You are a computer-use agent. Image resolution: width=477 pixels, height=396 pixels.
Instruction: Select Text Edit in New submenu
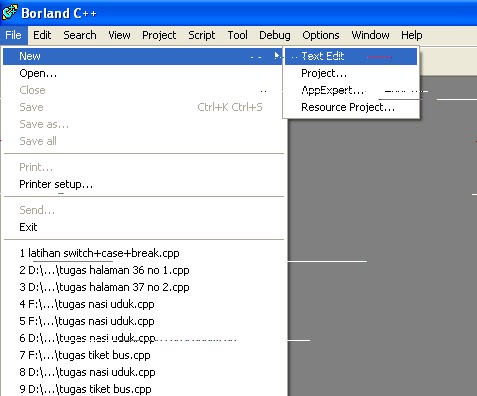tap(351, 56)
